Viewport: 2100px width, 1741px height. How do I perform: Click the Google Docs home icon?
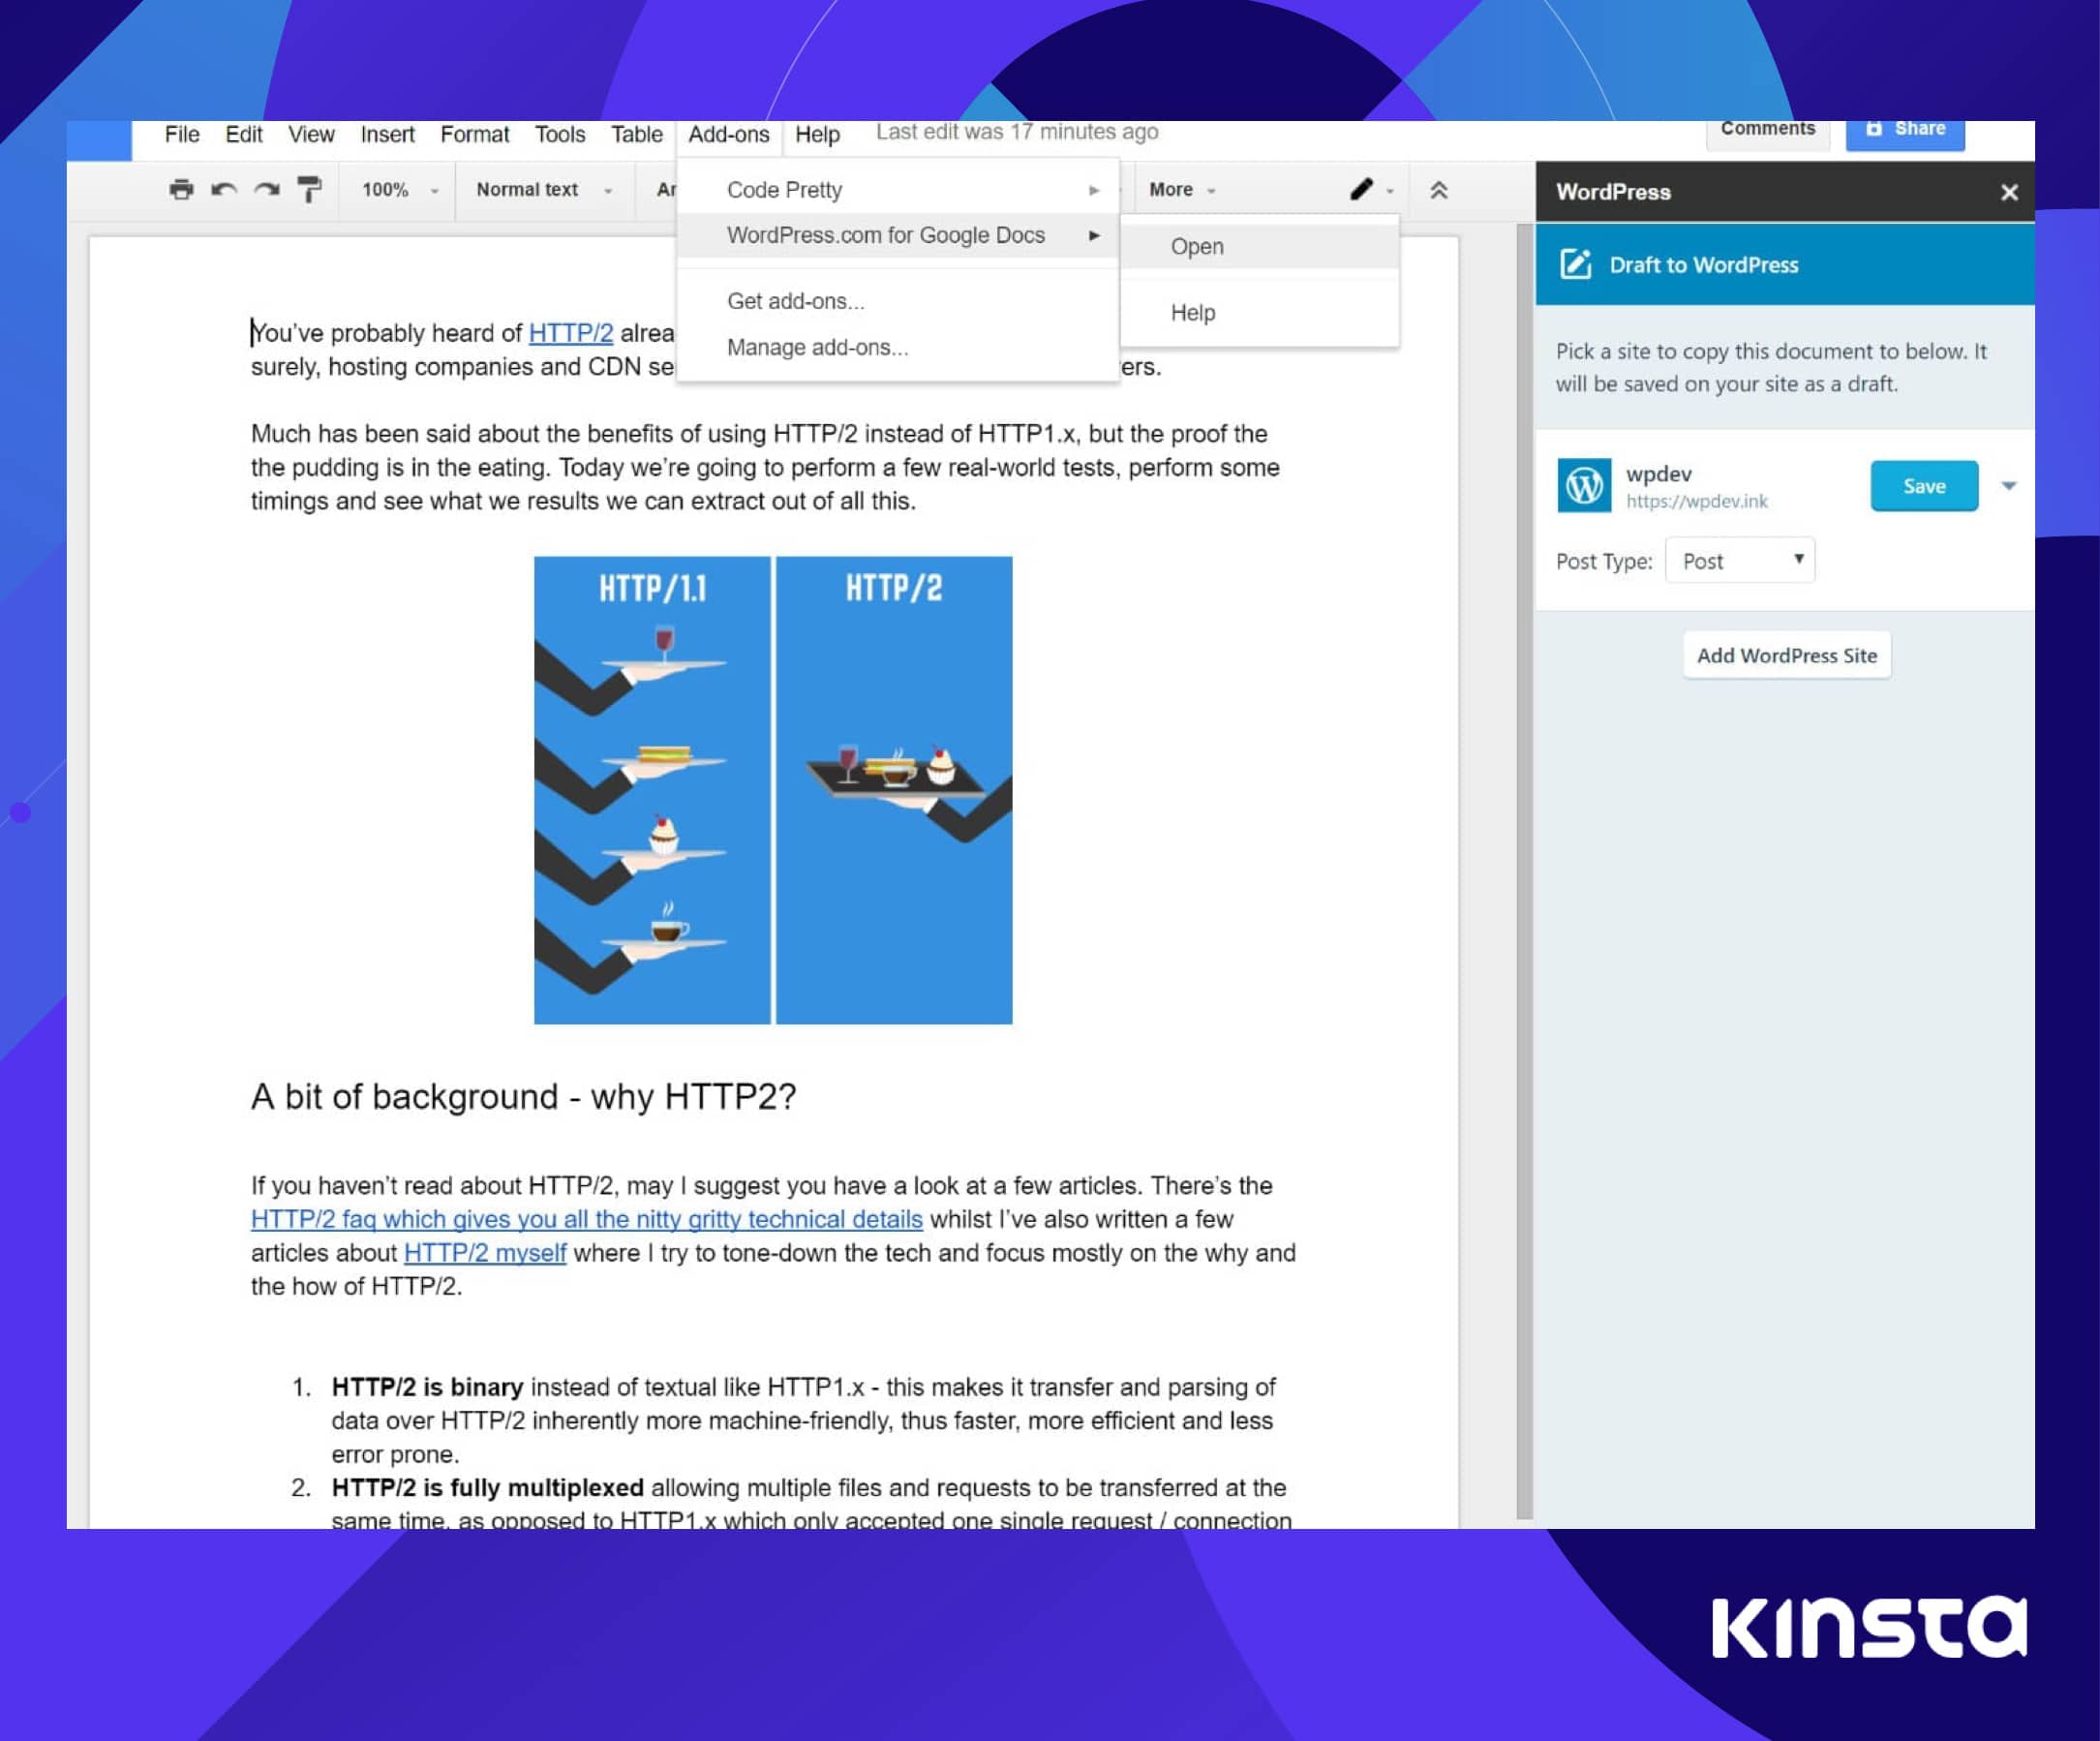(99, 140)
